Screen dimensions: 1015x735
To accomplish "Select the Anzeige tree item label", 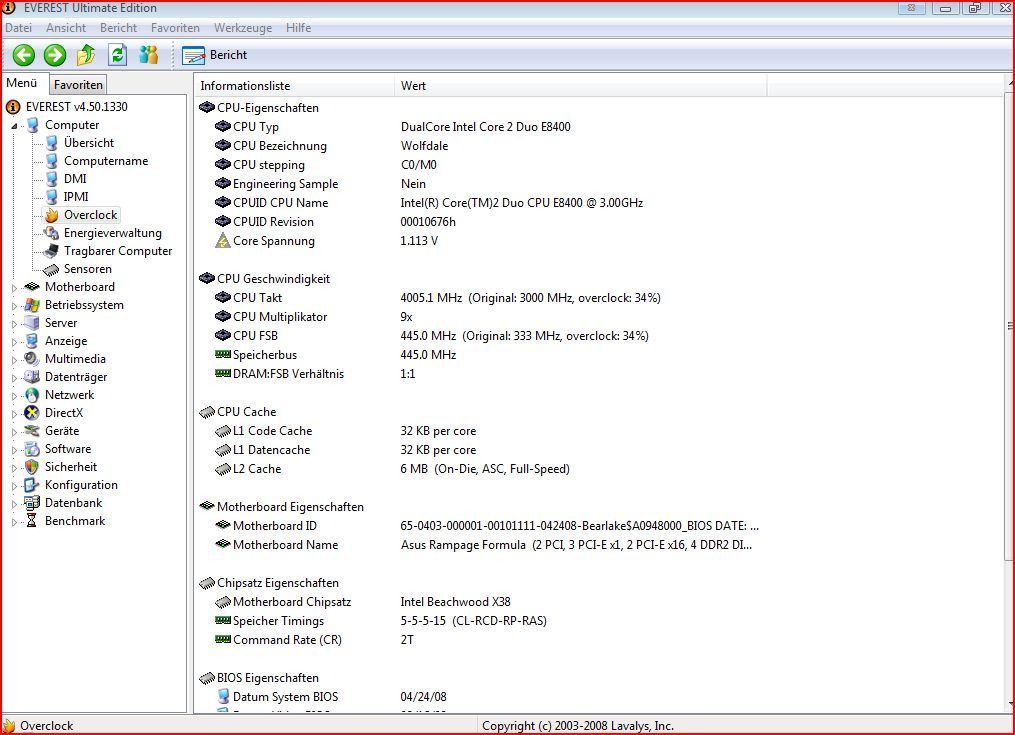I will 66,341.
